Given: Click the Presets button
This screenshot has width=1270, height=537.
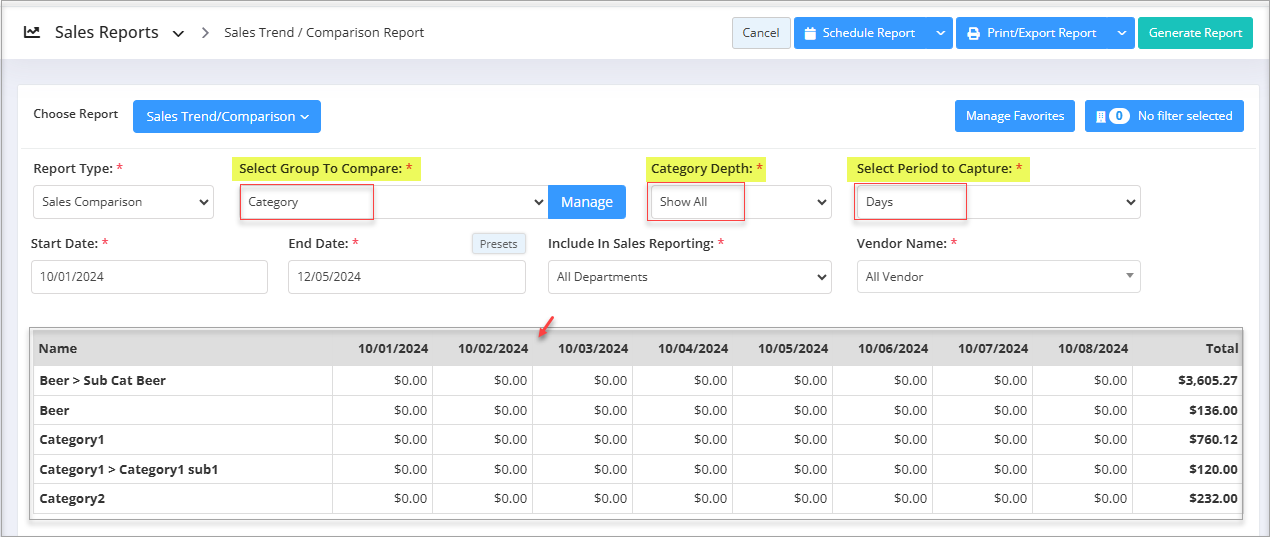Looking at the screenshot, I should click(499, 244).
